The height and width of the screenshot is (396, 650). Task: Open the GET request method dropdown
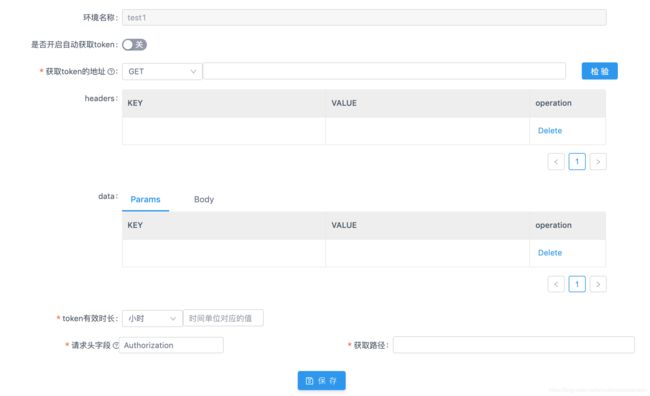tap(162, 71)
